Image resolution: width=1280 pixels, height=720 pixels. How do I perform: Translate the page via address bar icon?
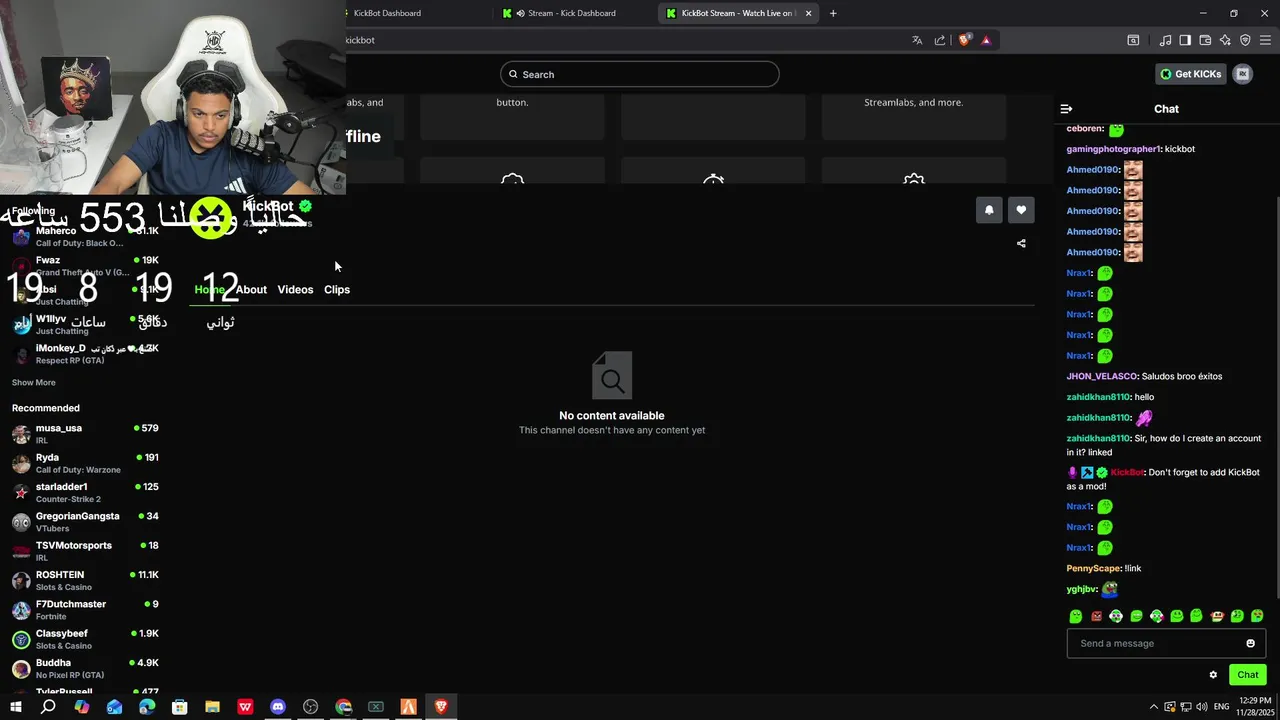pyautogui.click(x=917, y=40)
